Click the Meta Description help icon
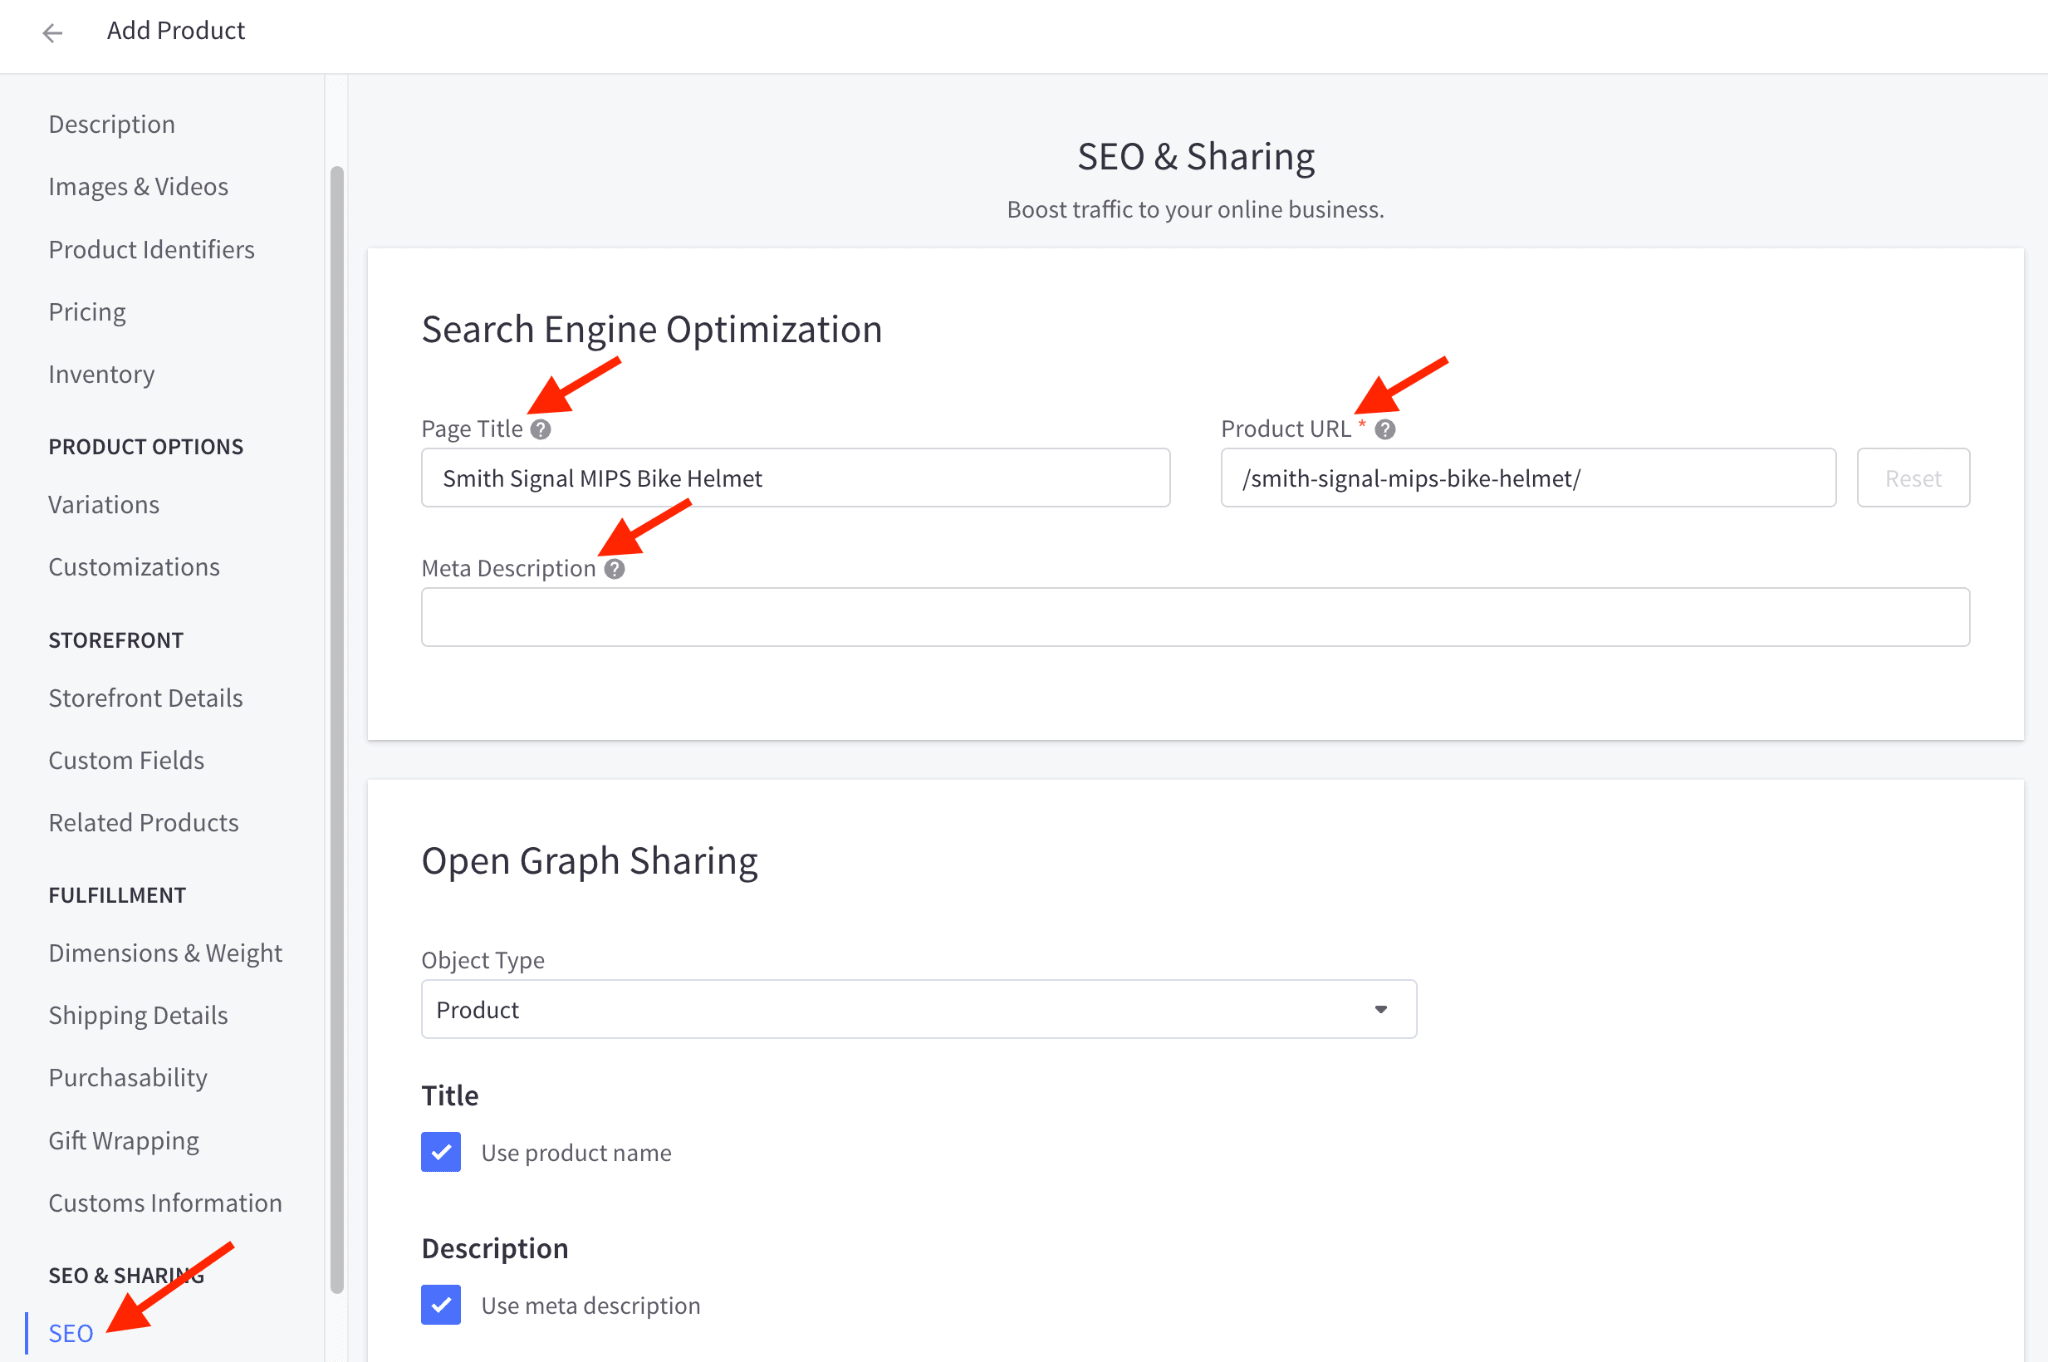This screenshot has width=2048, height=1362. click(x=612, y=569)
